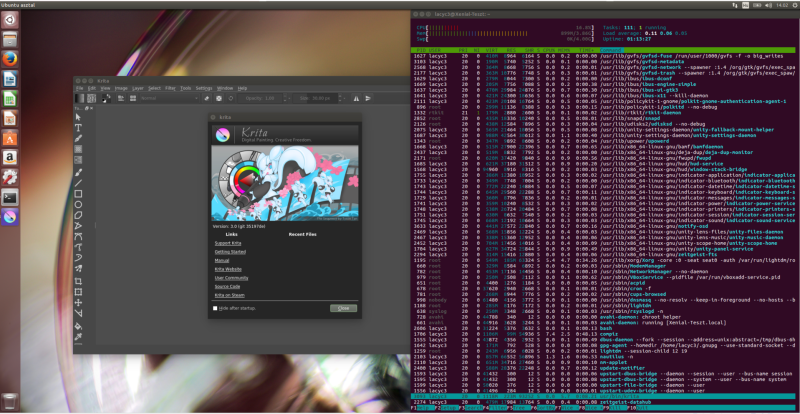The width and height of the screenshot is (800, 414).
Task: Open the Image menu in Krita
Action: coord(121,88)
